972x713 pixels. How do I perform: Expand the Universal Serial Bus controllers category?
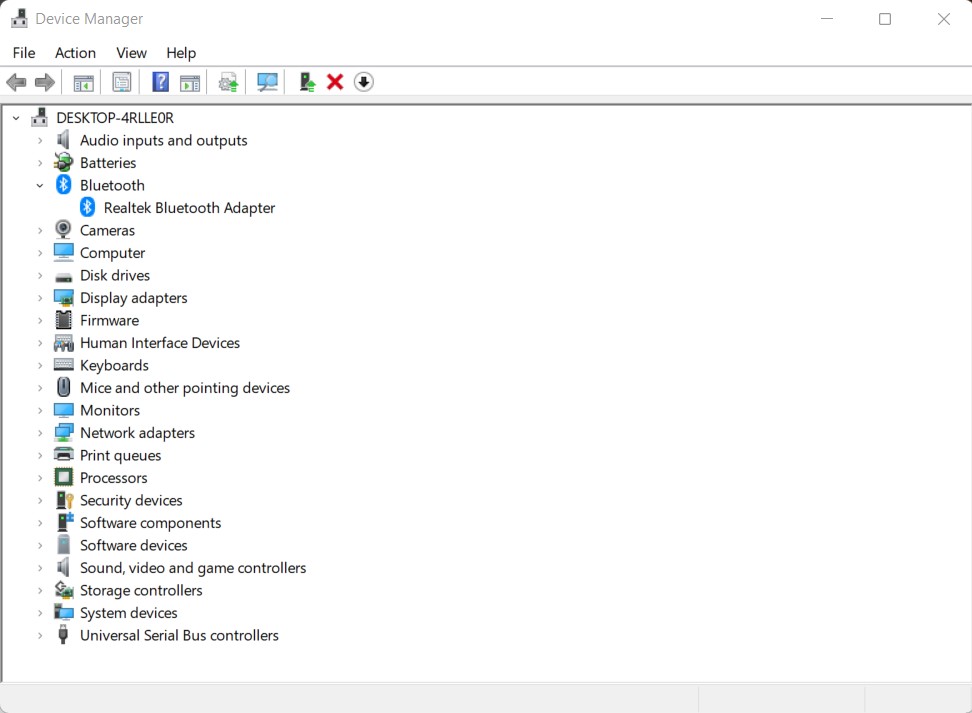tap(40, 635)
